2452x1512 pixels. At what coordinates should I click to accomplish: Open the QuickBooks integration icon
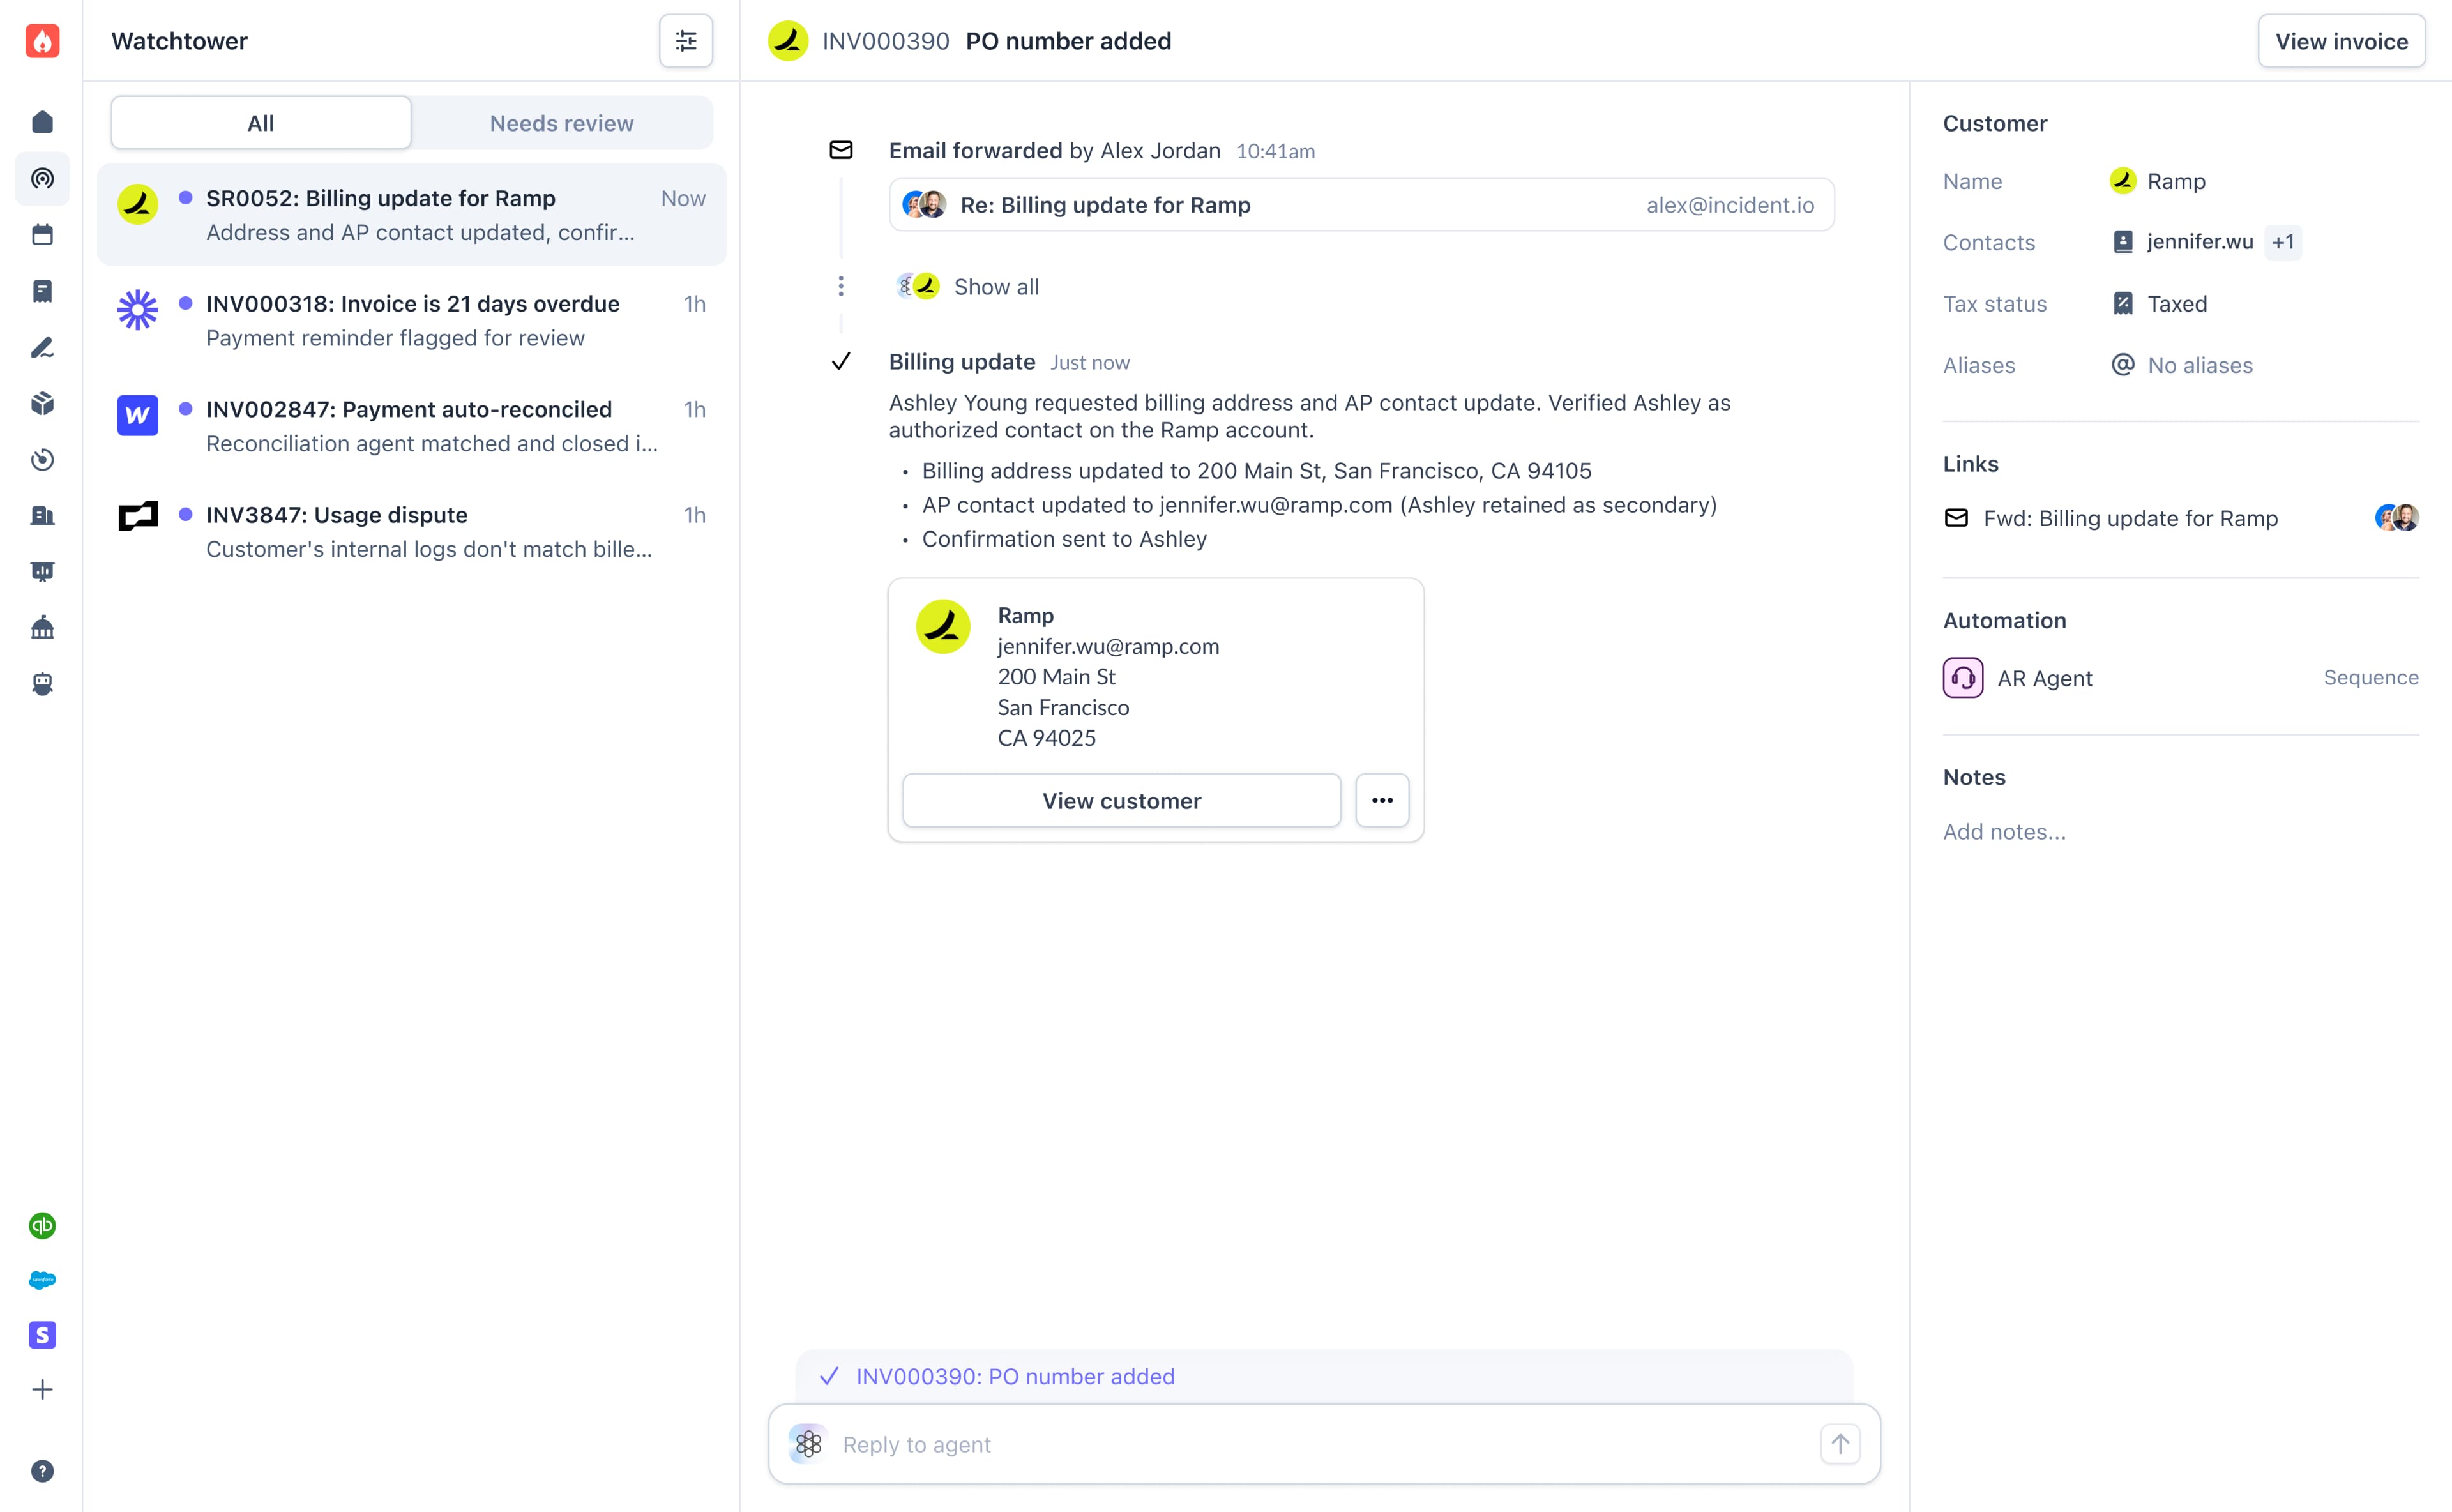[42, 1225]
